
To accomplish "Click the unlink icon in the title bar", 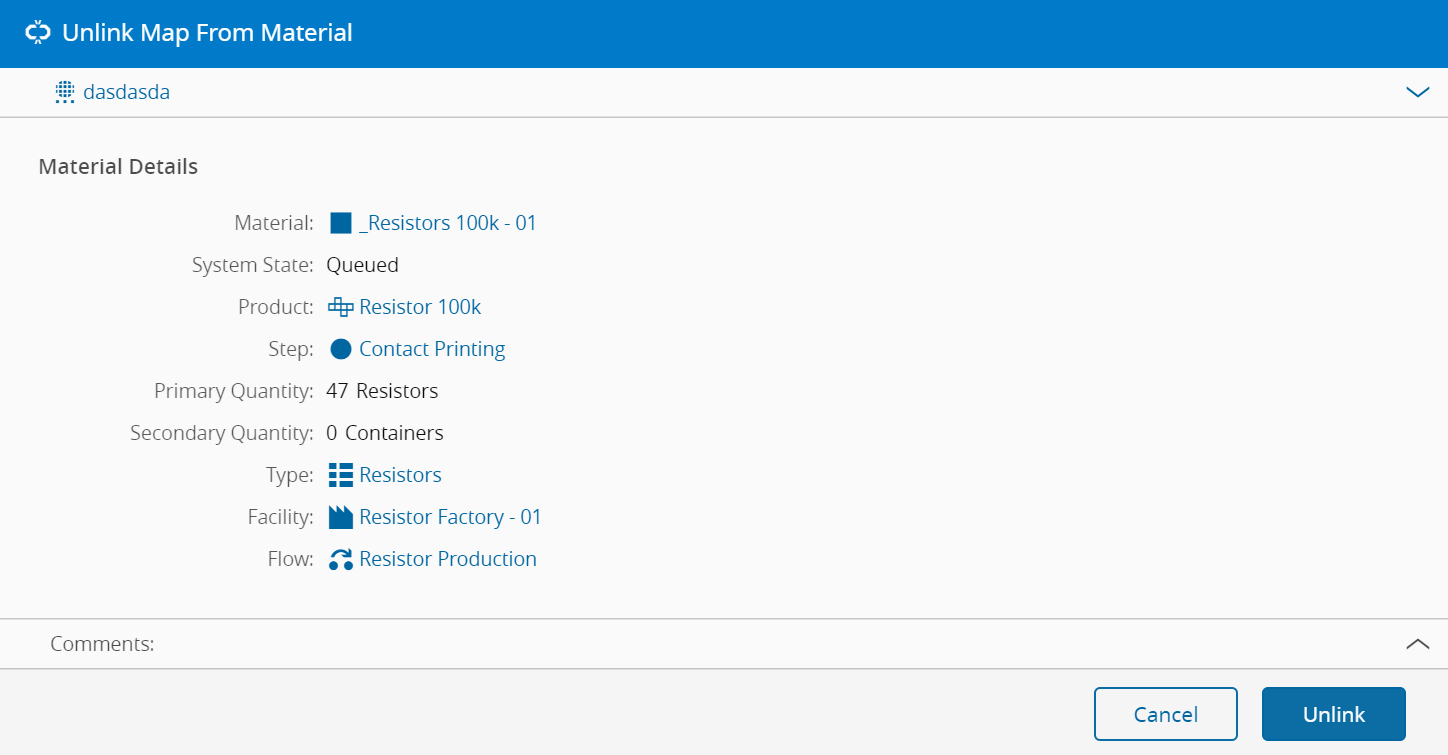I will [x=38, y=33].
